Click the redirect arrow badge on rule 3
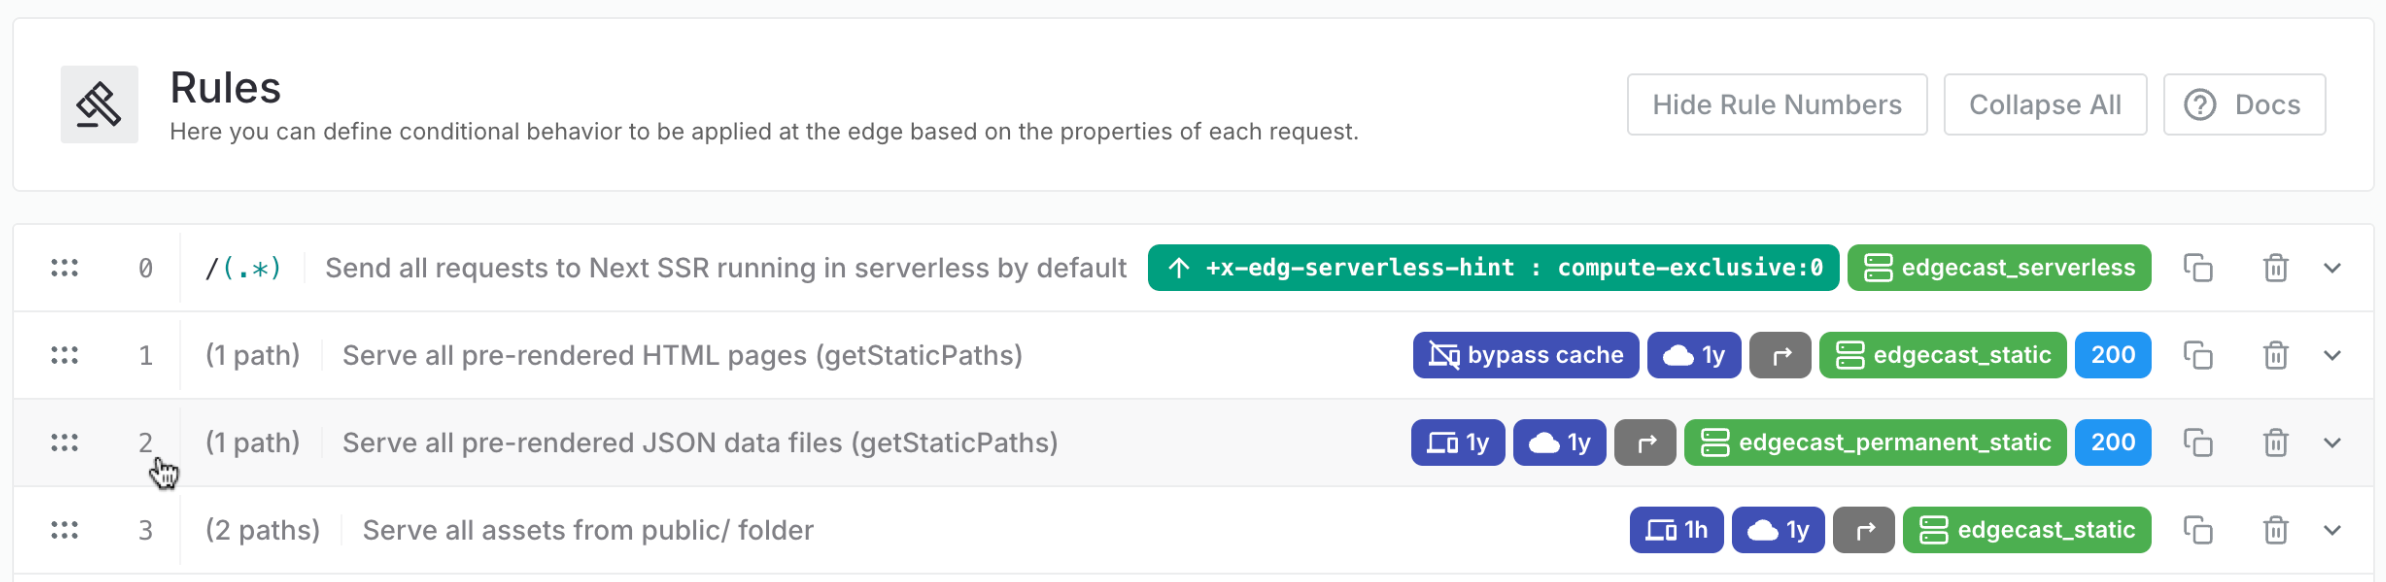2386x582 pixels. click(1864, 530)
